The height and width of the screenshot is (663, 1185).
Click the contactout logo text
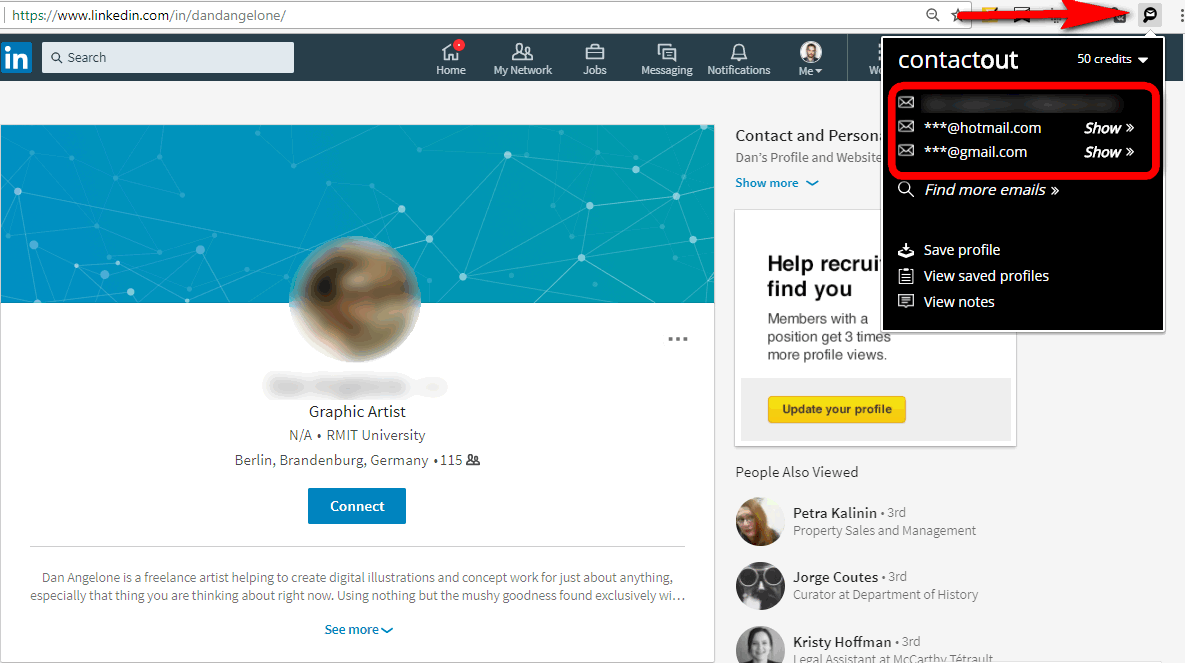click(958, 60)
